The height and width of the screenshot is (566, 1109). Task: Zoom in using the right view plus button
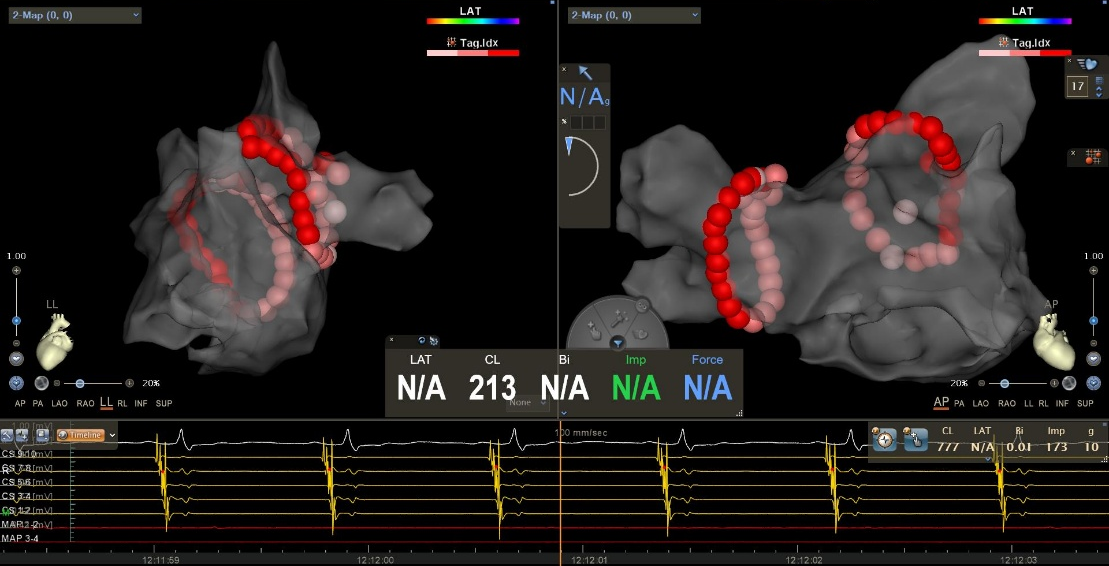point(1093,271)
